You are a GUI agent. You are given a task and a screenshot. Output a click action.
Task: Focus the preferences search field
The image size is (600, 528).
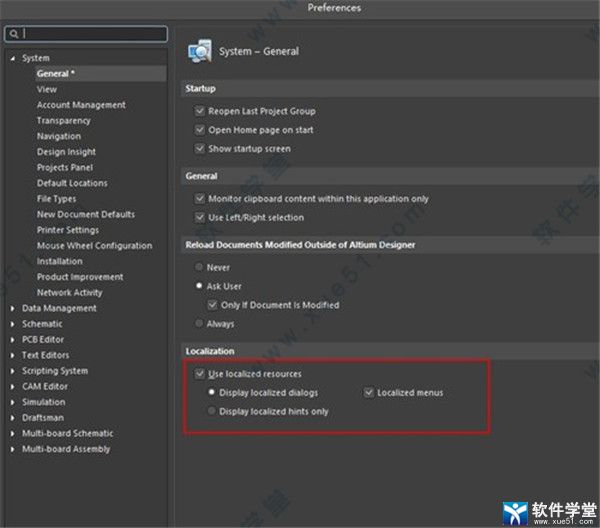[x=86, y=34]
